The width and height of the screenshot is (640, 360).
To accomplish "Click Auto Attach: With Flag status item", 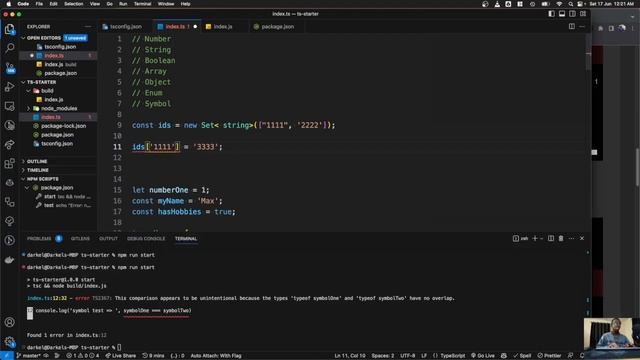I will pos(216,356).
